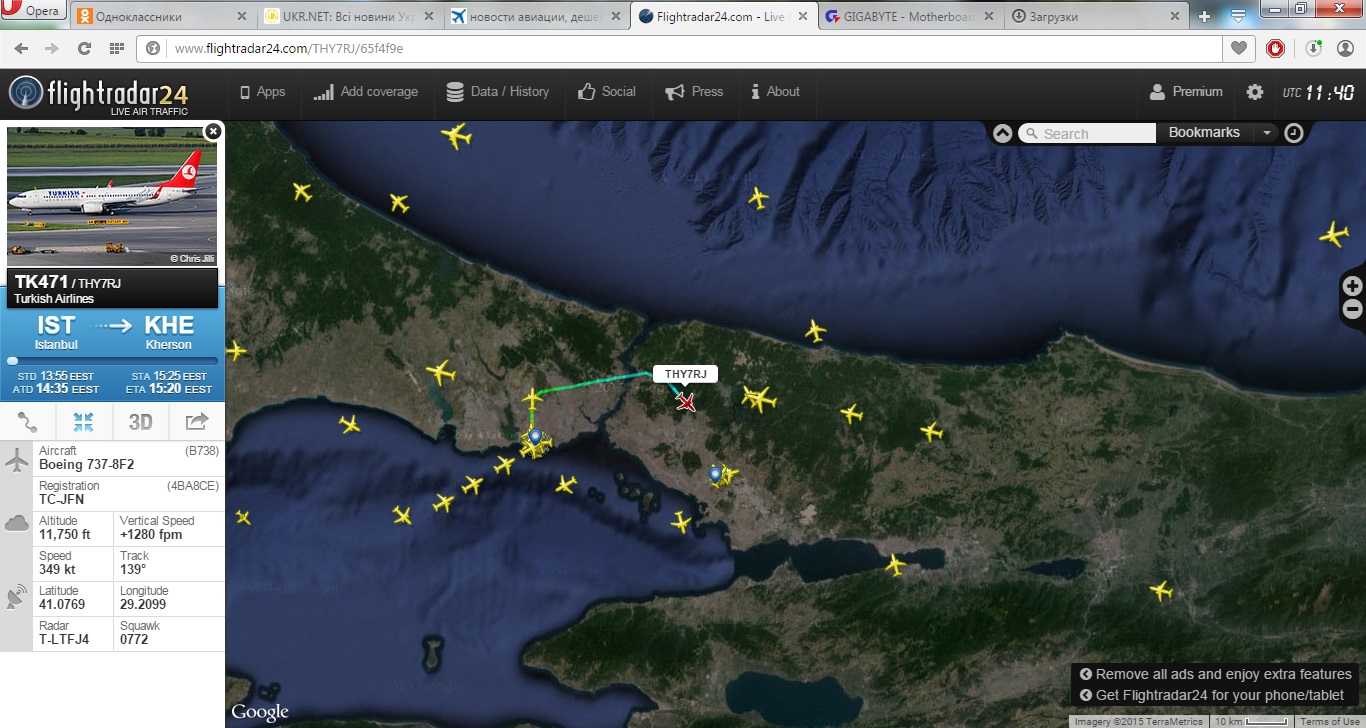Click the Premium account button

click(1186, 92)
